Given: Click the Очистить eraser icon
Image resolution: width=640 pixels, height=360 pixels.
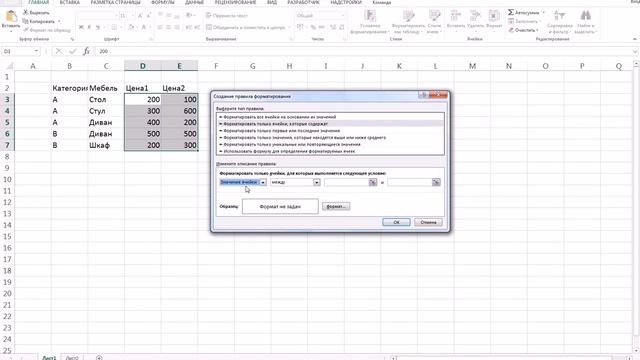Looking at the screenshot, I should [511, 30].
